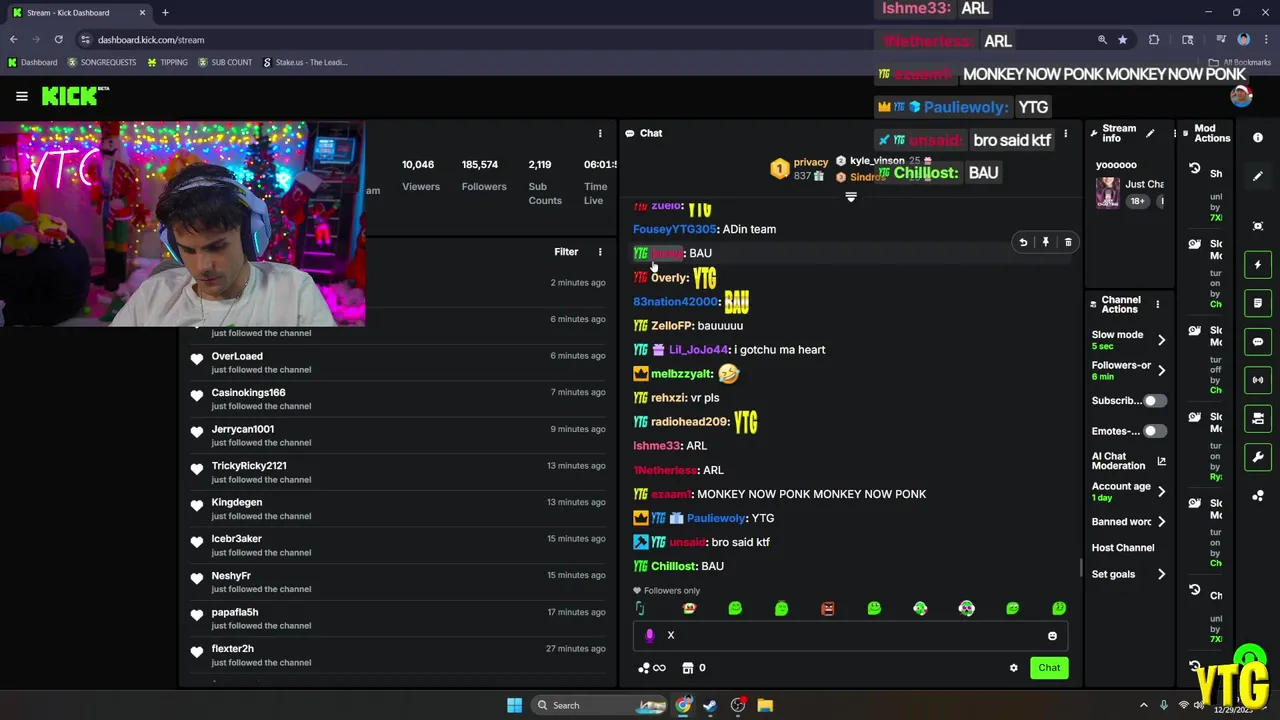This screenshot has width=1280, height=720.
Task: Open the hamburger navigation menu
Action: (x=21, y=96)
